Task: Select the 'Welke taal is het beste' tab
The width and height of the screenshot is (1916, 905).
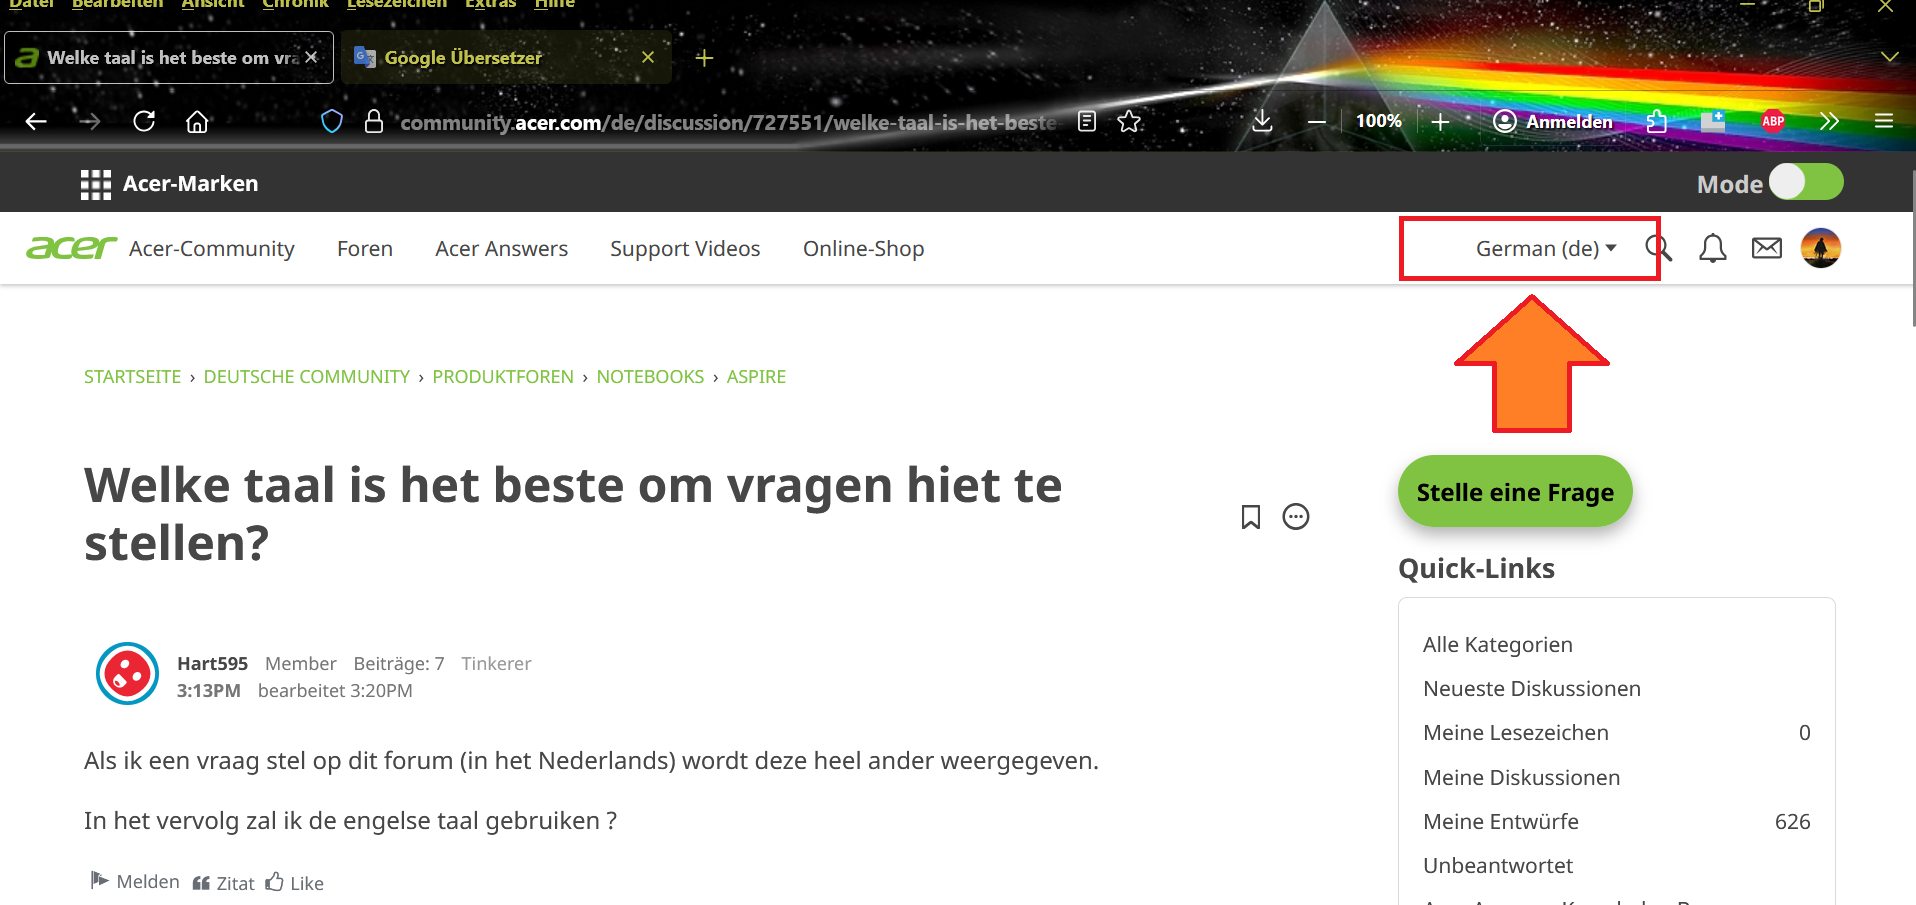Action: coord(169,57)
